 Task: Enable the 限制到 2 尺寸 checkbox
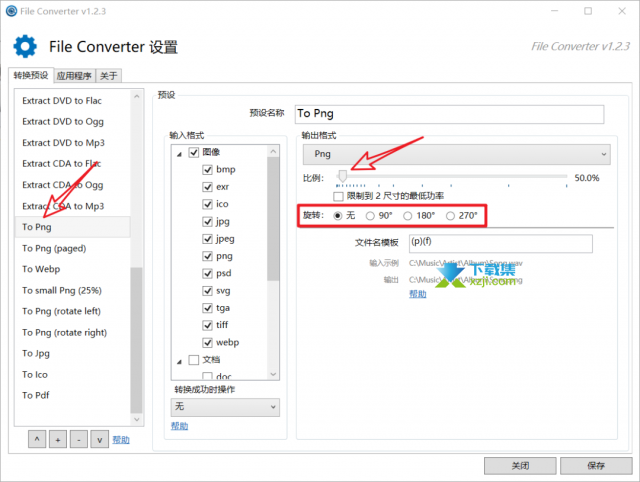pyautogui.click(x=338, y=196)
